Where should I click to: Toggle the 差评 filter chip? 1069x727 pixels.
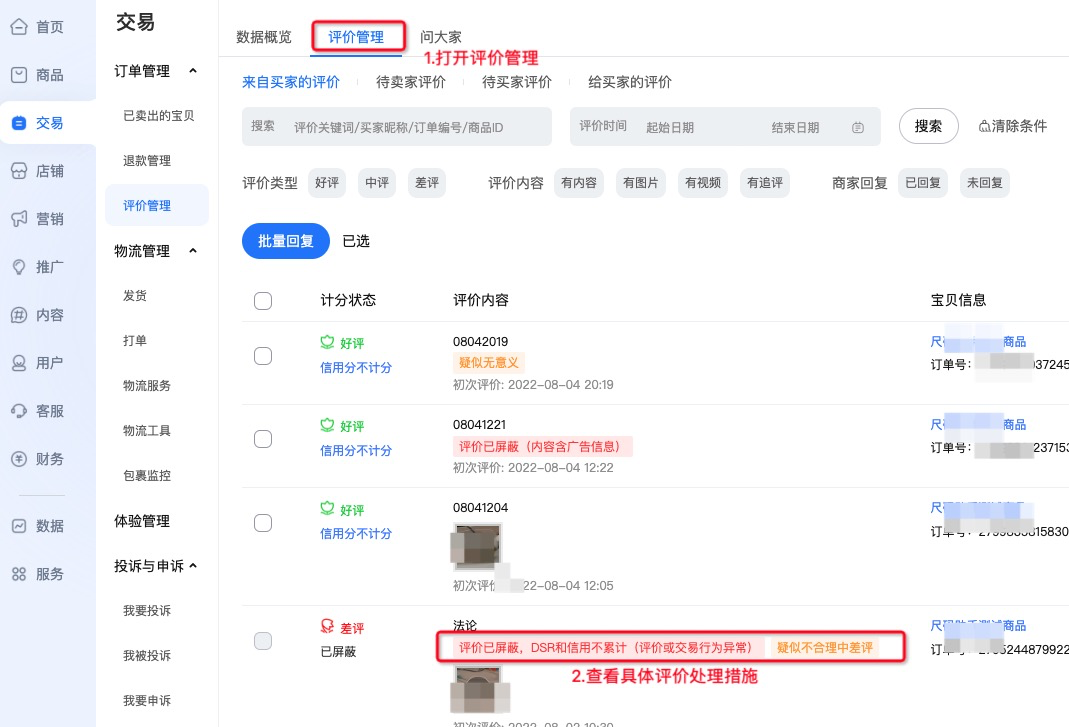pos(427,183)
